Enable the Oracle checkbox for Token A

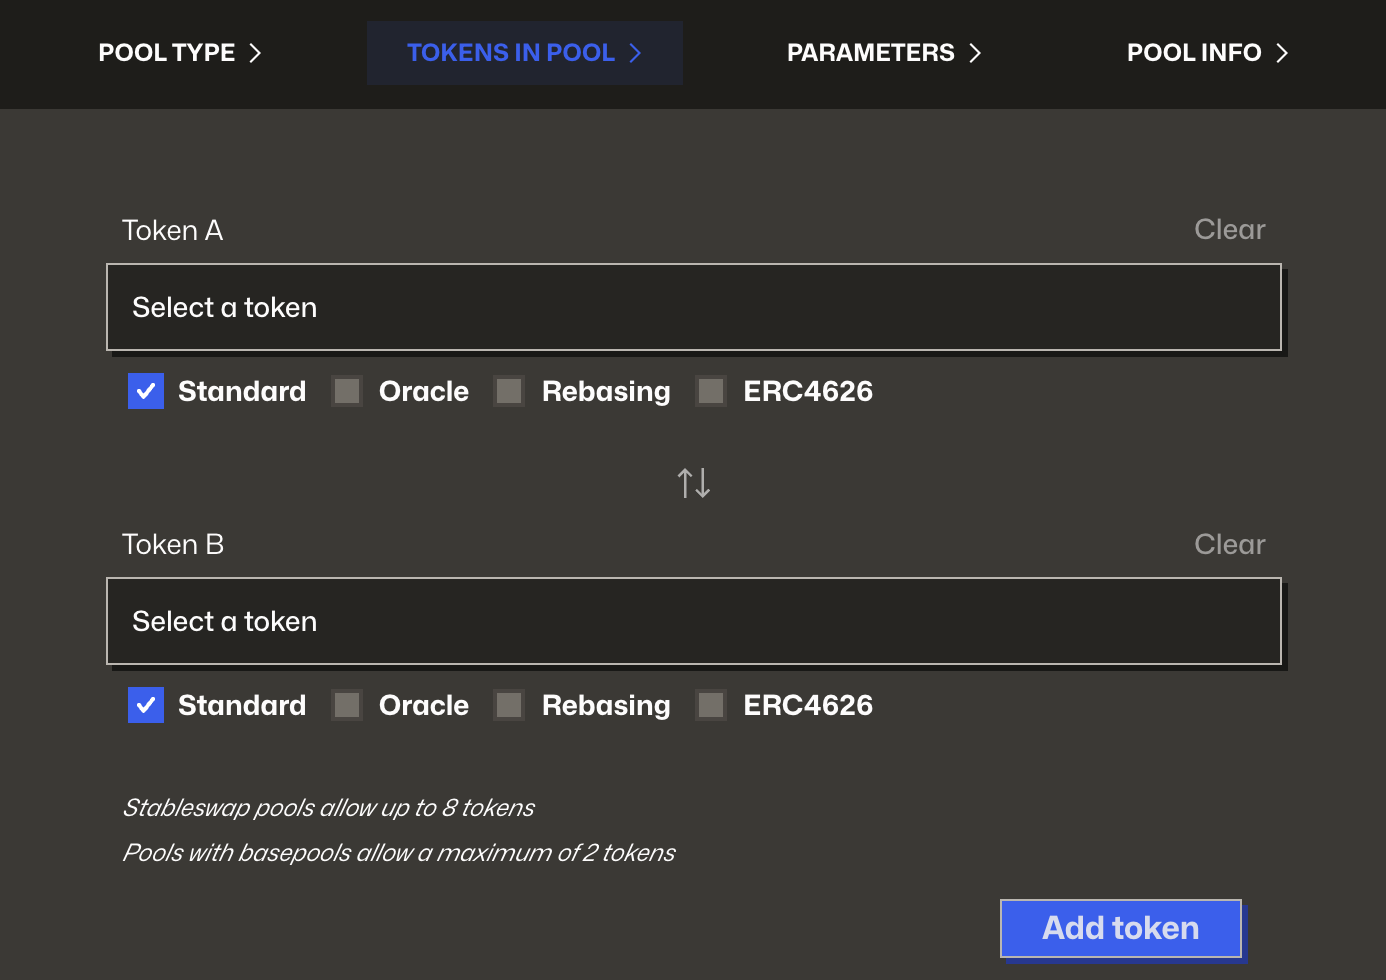pyautogui.click(x=346, y=391)
